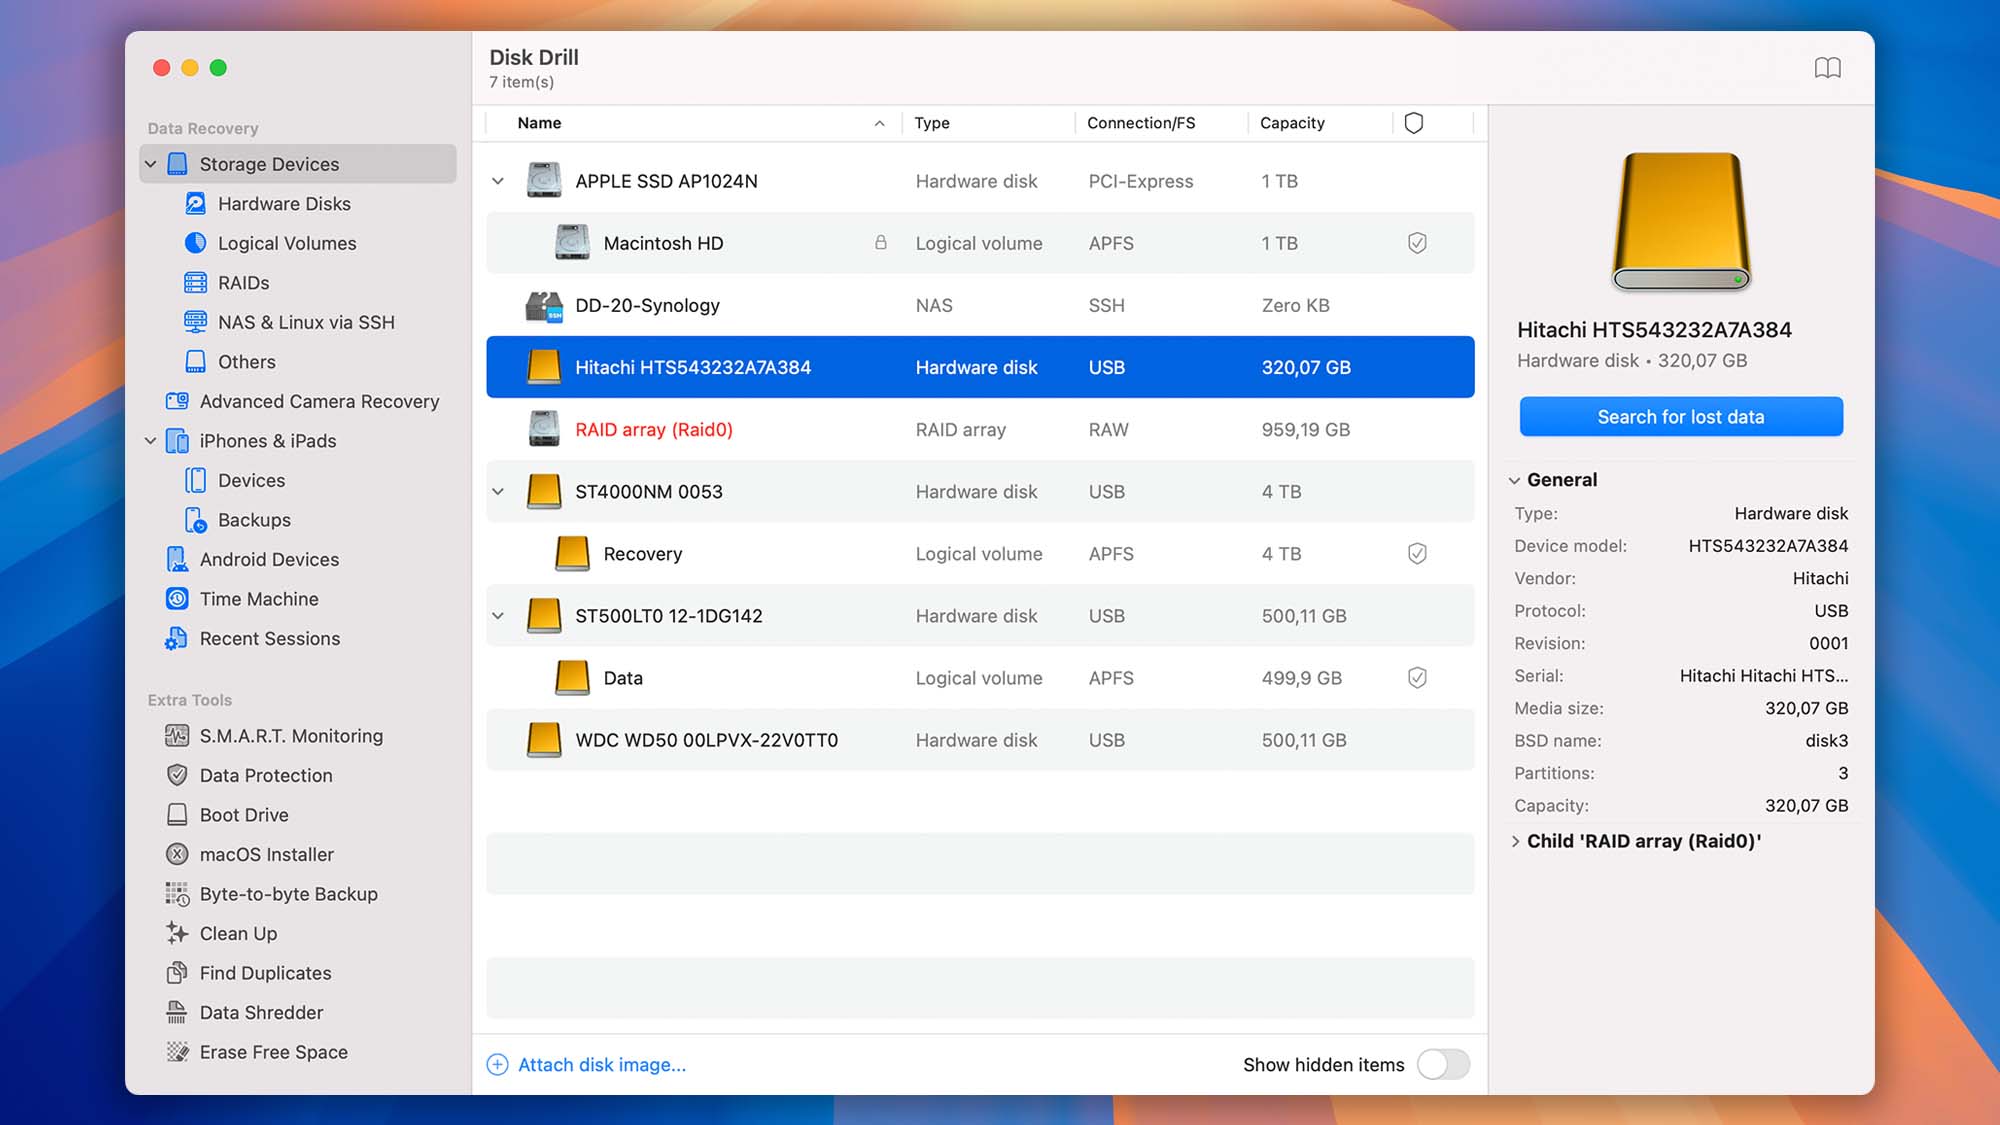Click the large Hitachi drive image in details panel

tap(1681, 222)
